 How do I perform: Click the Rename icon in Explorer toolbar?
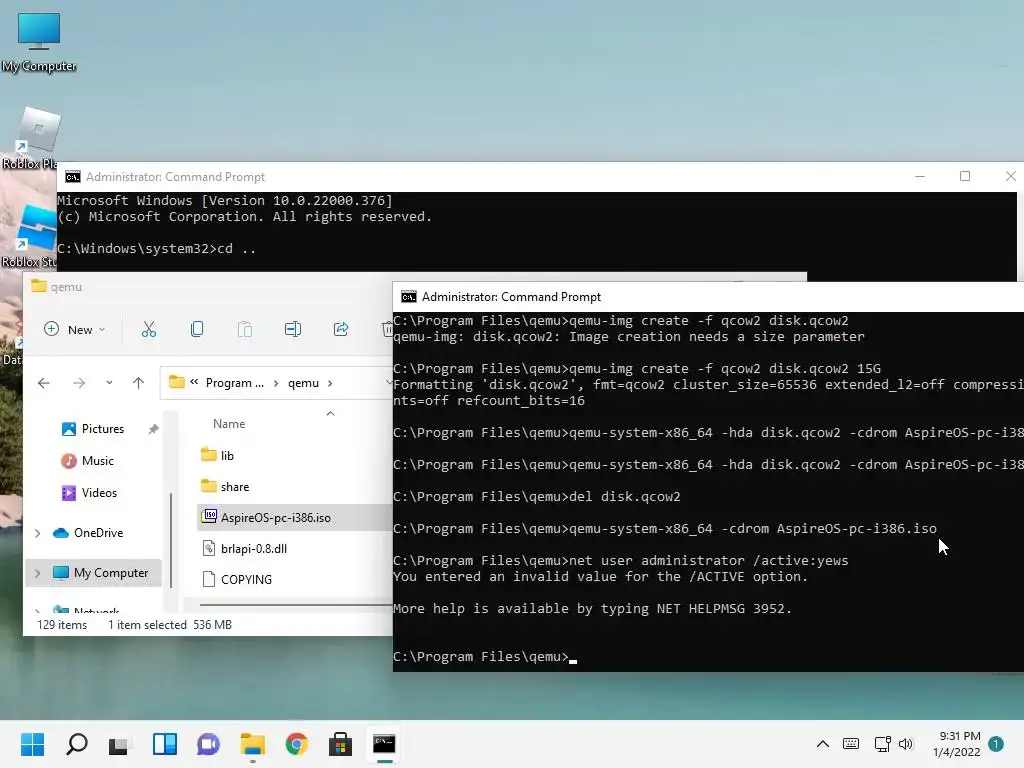click(x=293, y=329)
